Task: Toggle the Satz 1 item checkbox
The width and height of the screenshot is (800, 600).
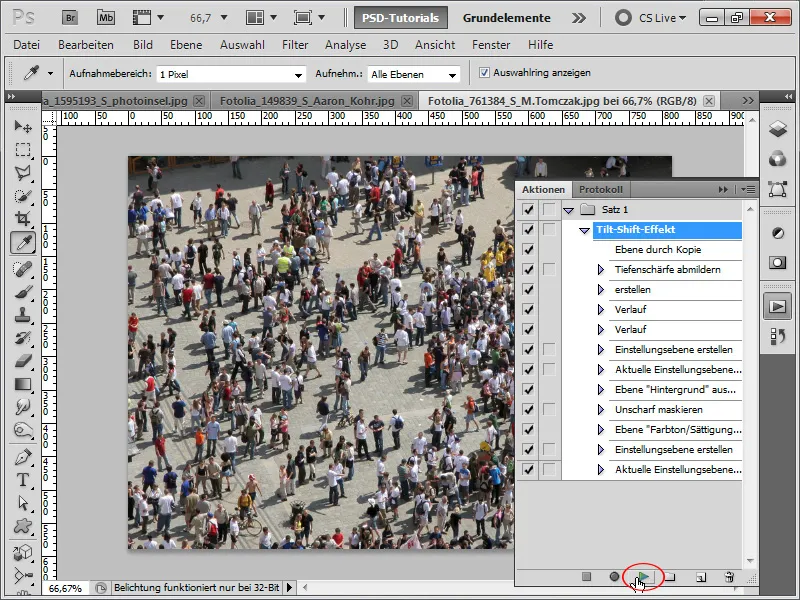Action: (528, 210)
